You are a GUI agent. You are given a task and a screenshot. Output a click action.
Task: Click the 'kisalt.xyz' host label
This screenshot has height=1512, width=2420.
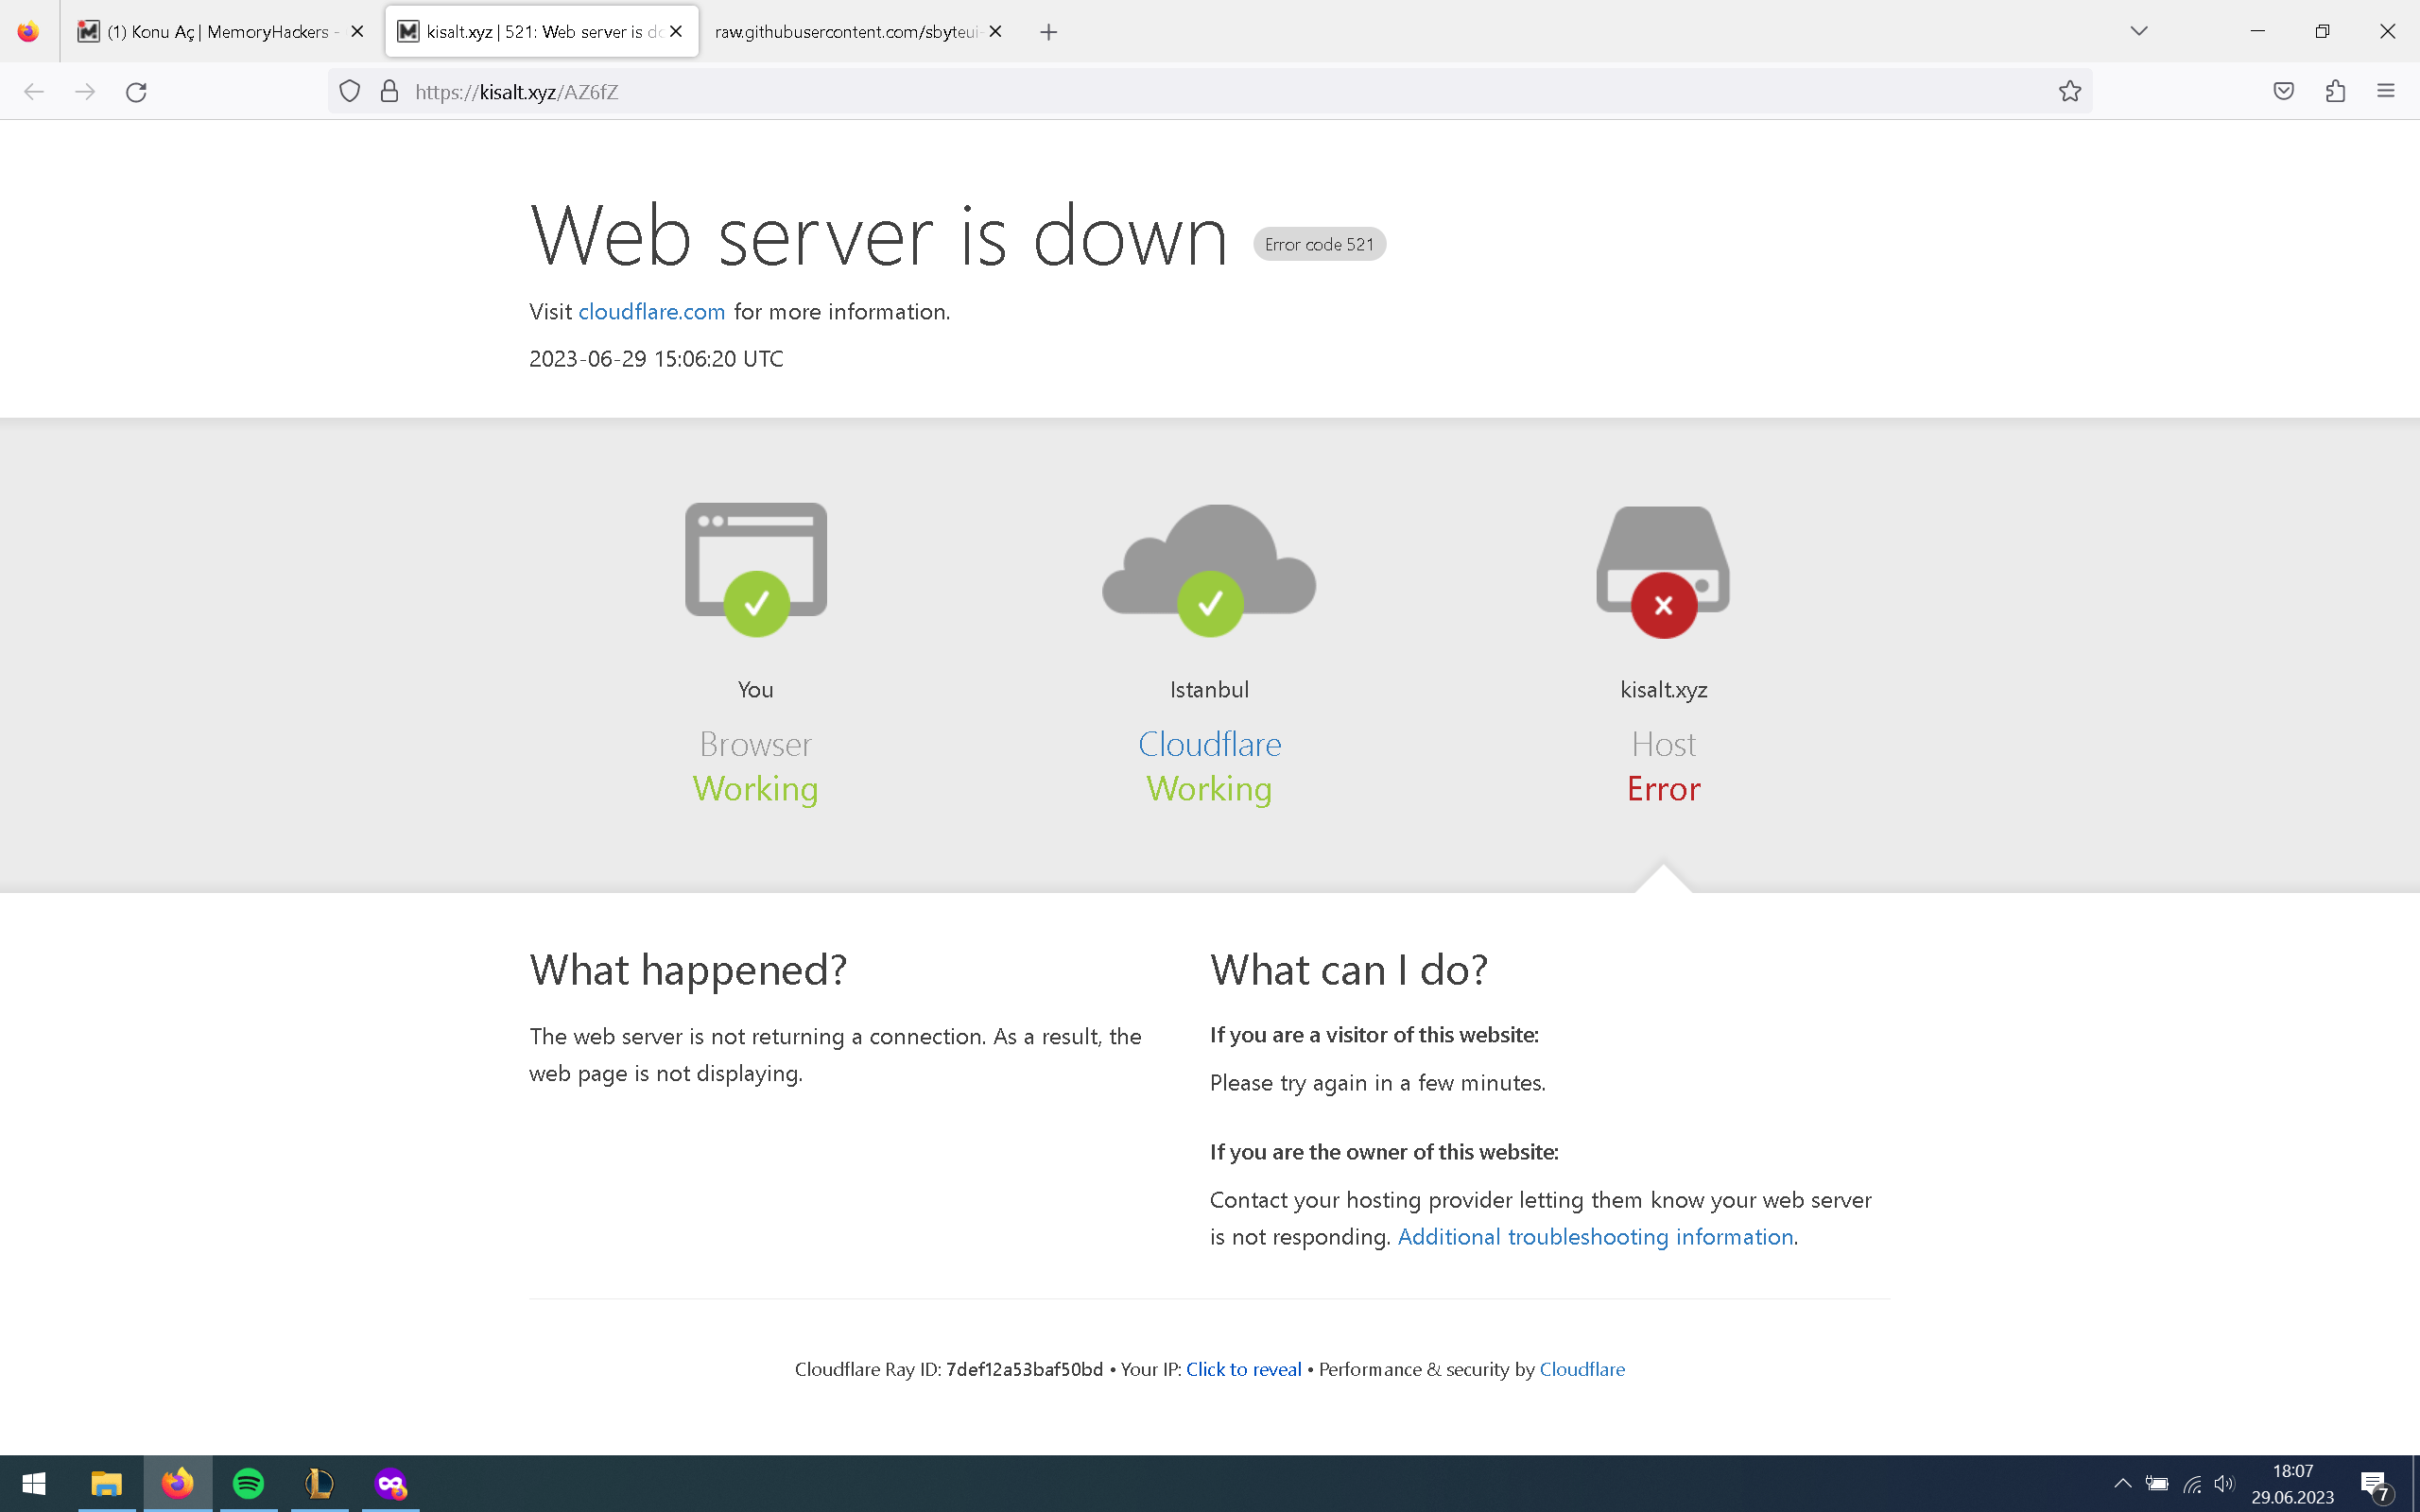[x=1664, y=690]
